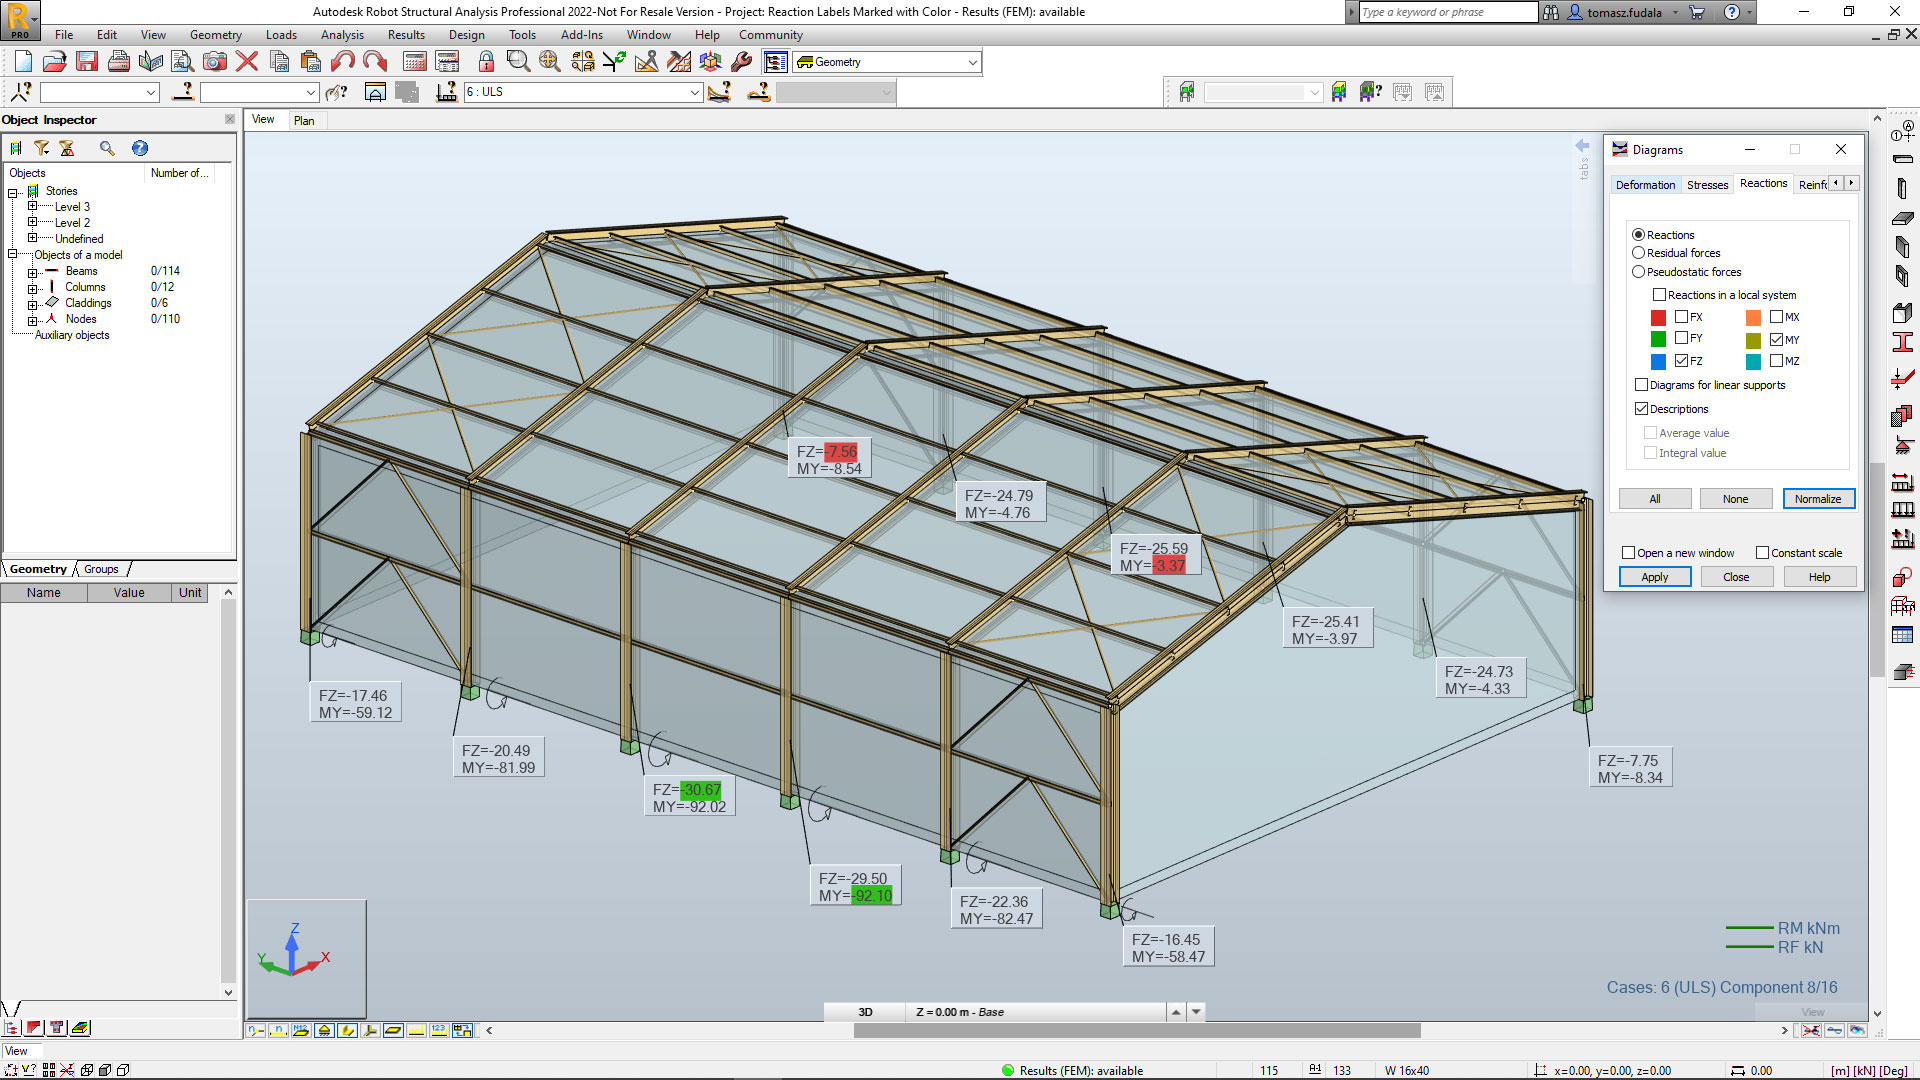
Task: Click the padlock results lock icon
Action: point(486,62)
